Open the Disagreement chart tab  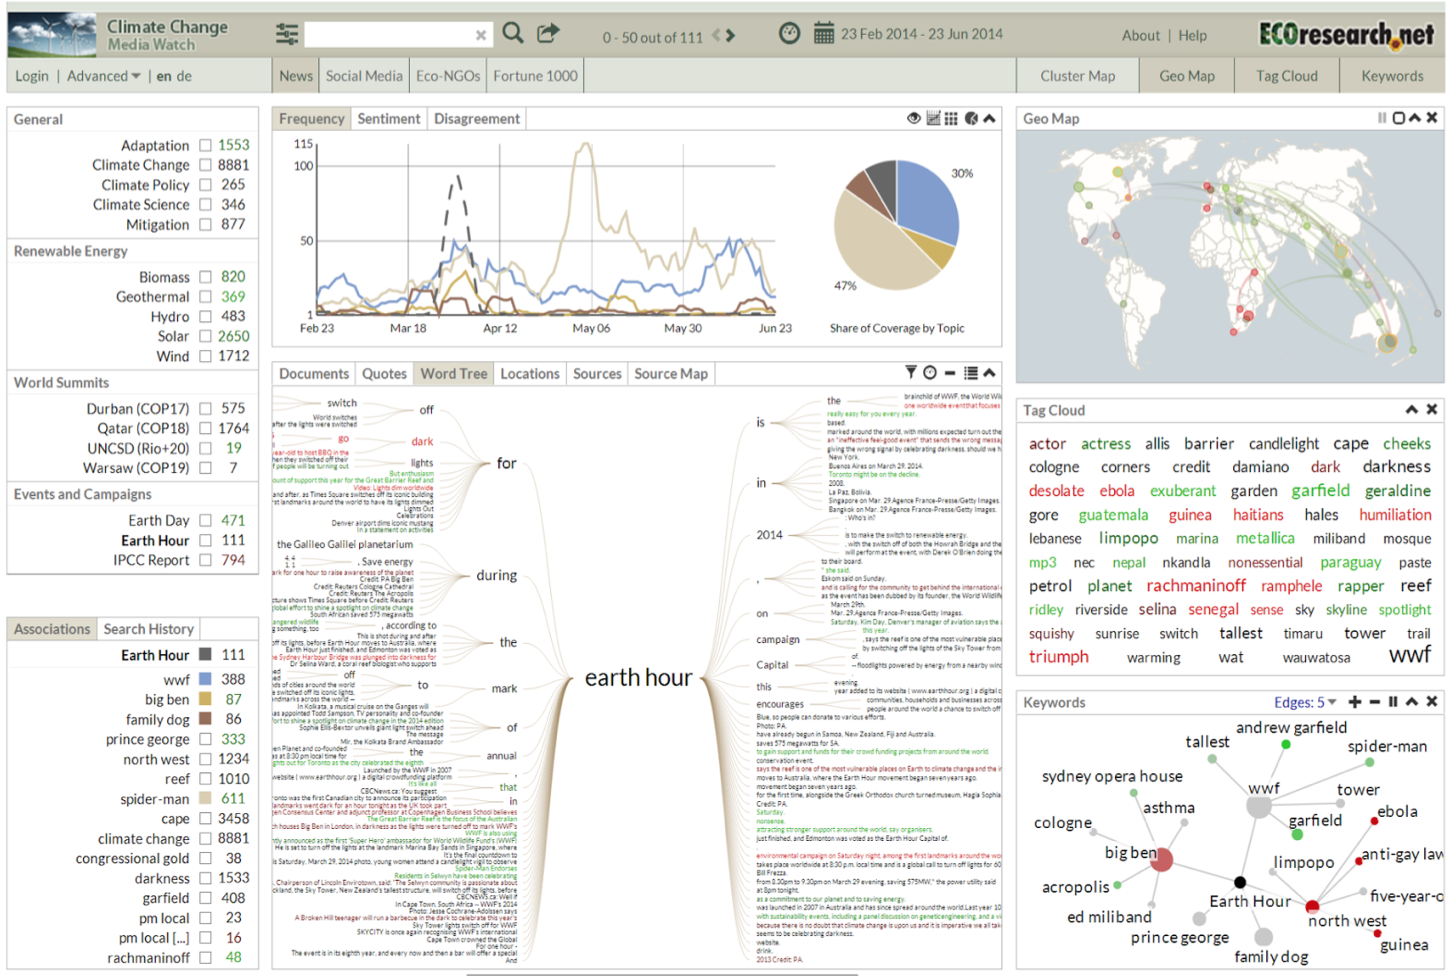click(x=477, y=118)
